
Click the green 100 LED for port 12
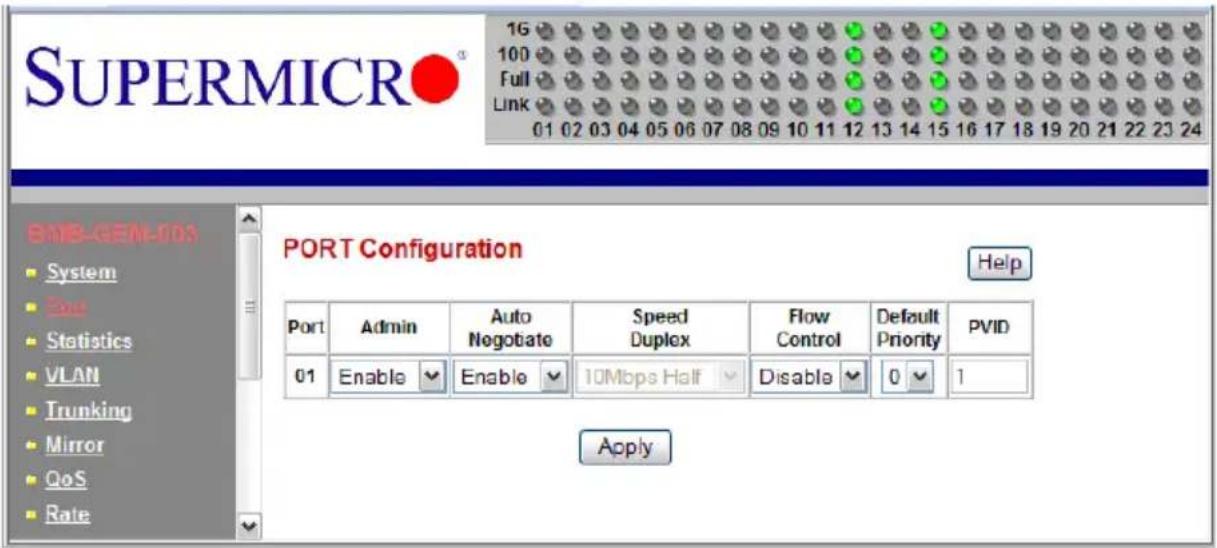pos(853,54)
